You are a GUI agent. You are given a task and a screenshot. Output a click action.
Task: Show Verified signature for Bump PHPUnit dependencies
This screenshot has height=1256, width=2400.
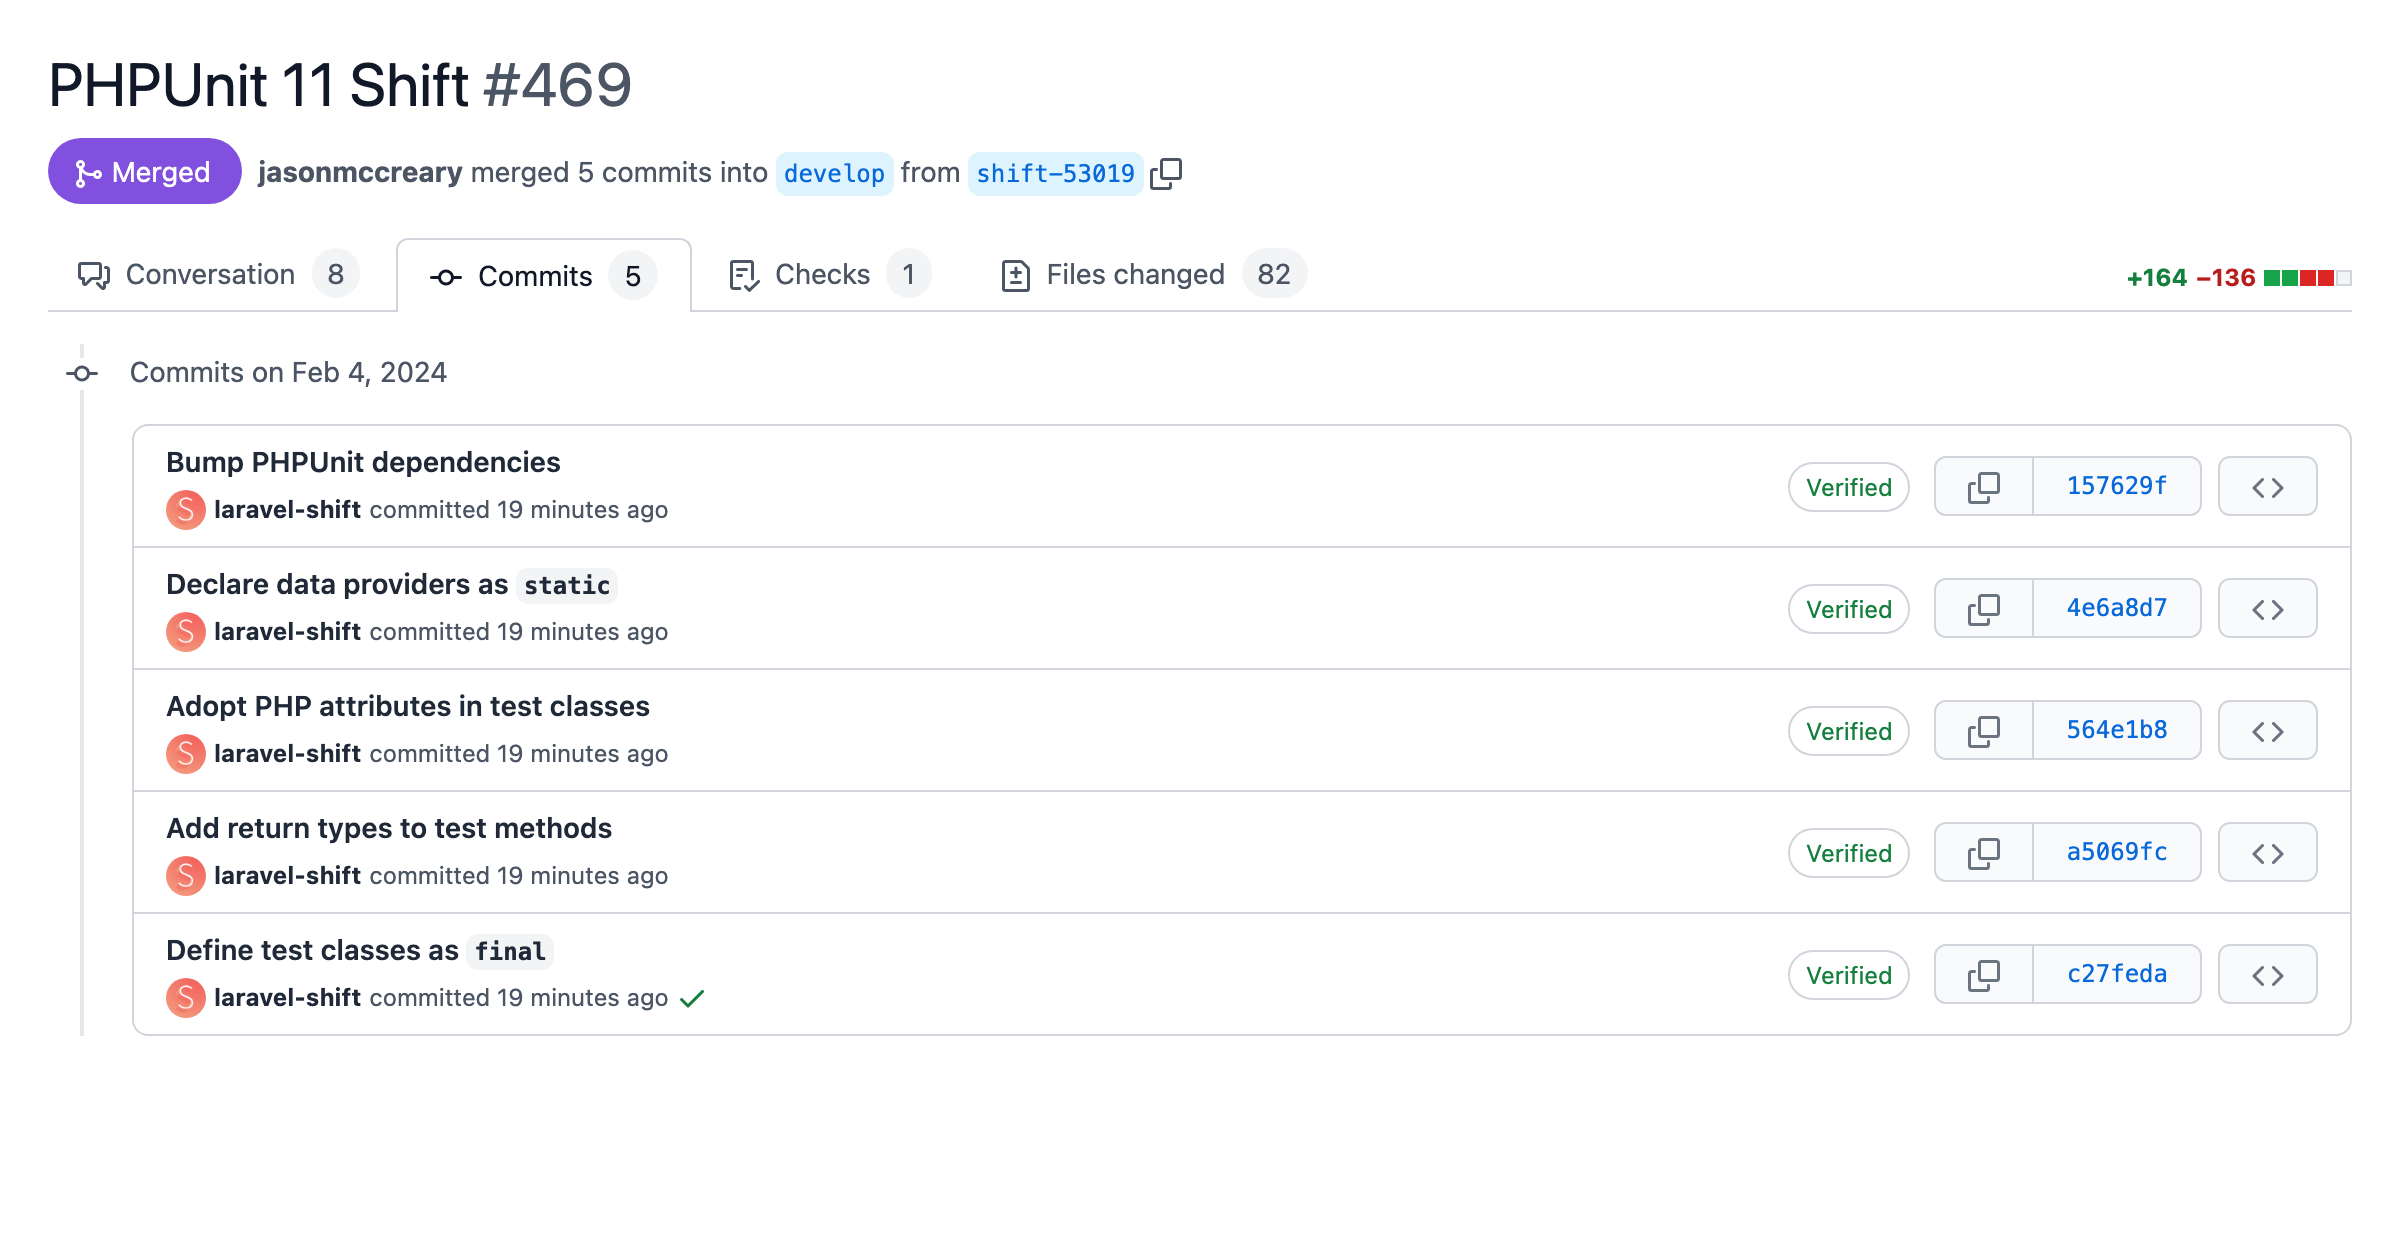pyautogui.click(x=1849, y=487)
